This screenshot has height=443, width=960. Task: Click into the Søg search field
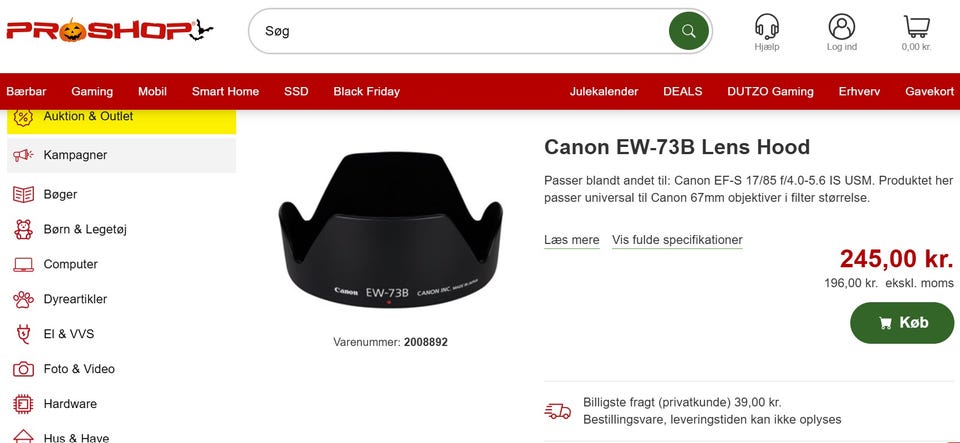click(x=459, y=31)
